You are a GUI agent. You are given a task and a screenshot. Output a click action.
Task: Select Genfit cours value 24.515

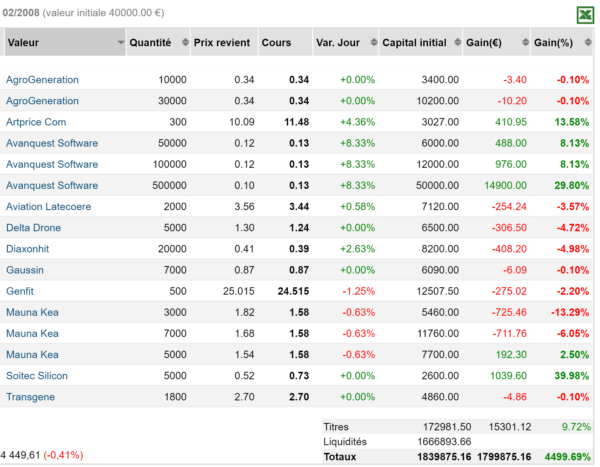293,291
